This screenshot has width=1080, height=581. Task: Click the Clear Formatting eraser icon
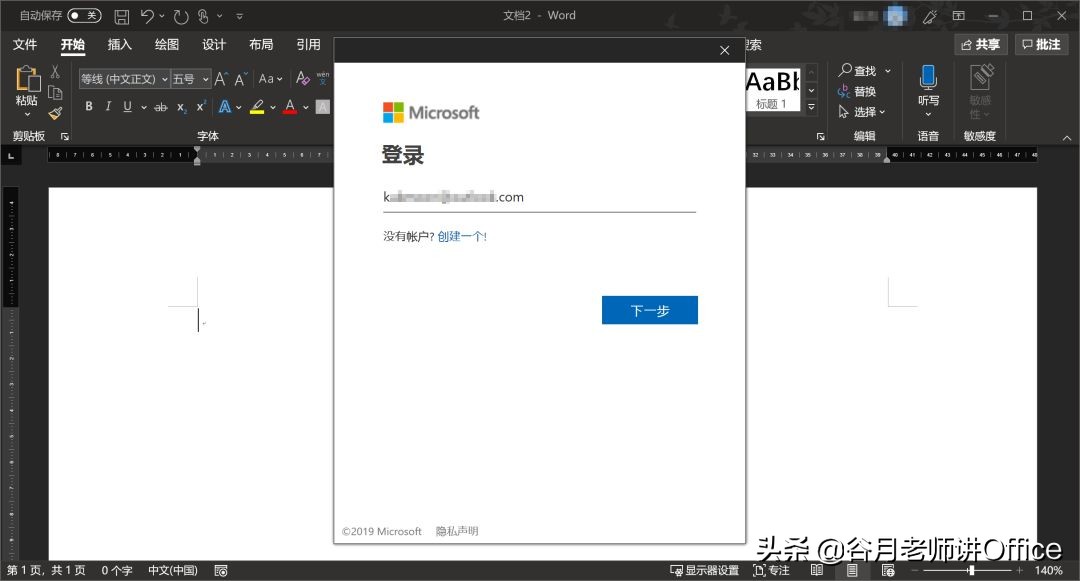coord(302,78)
